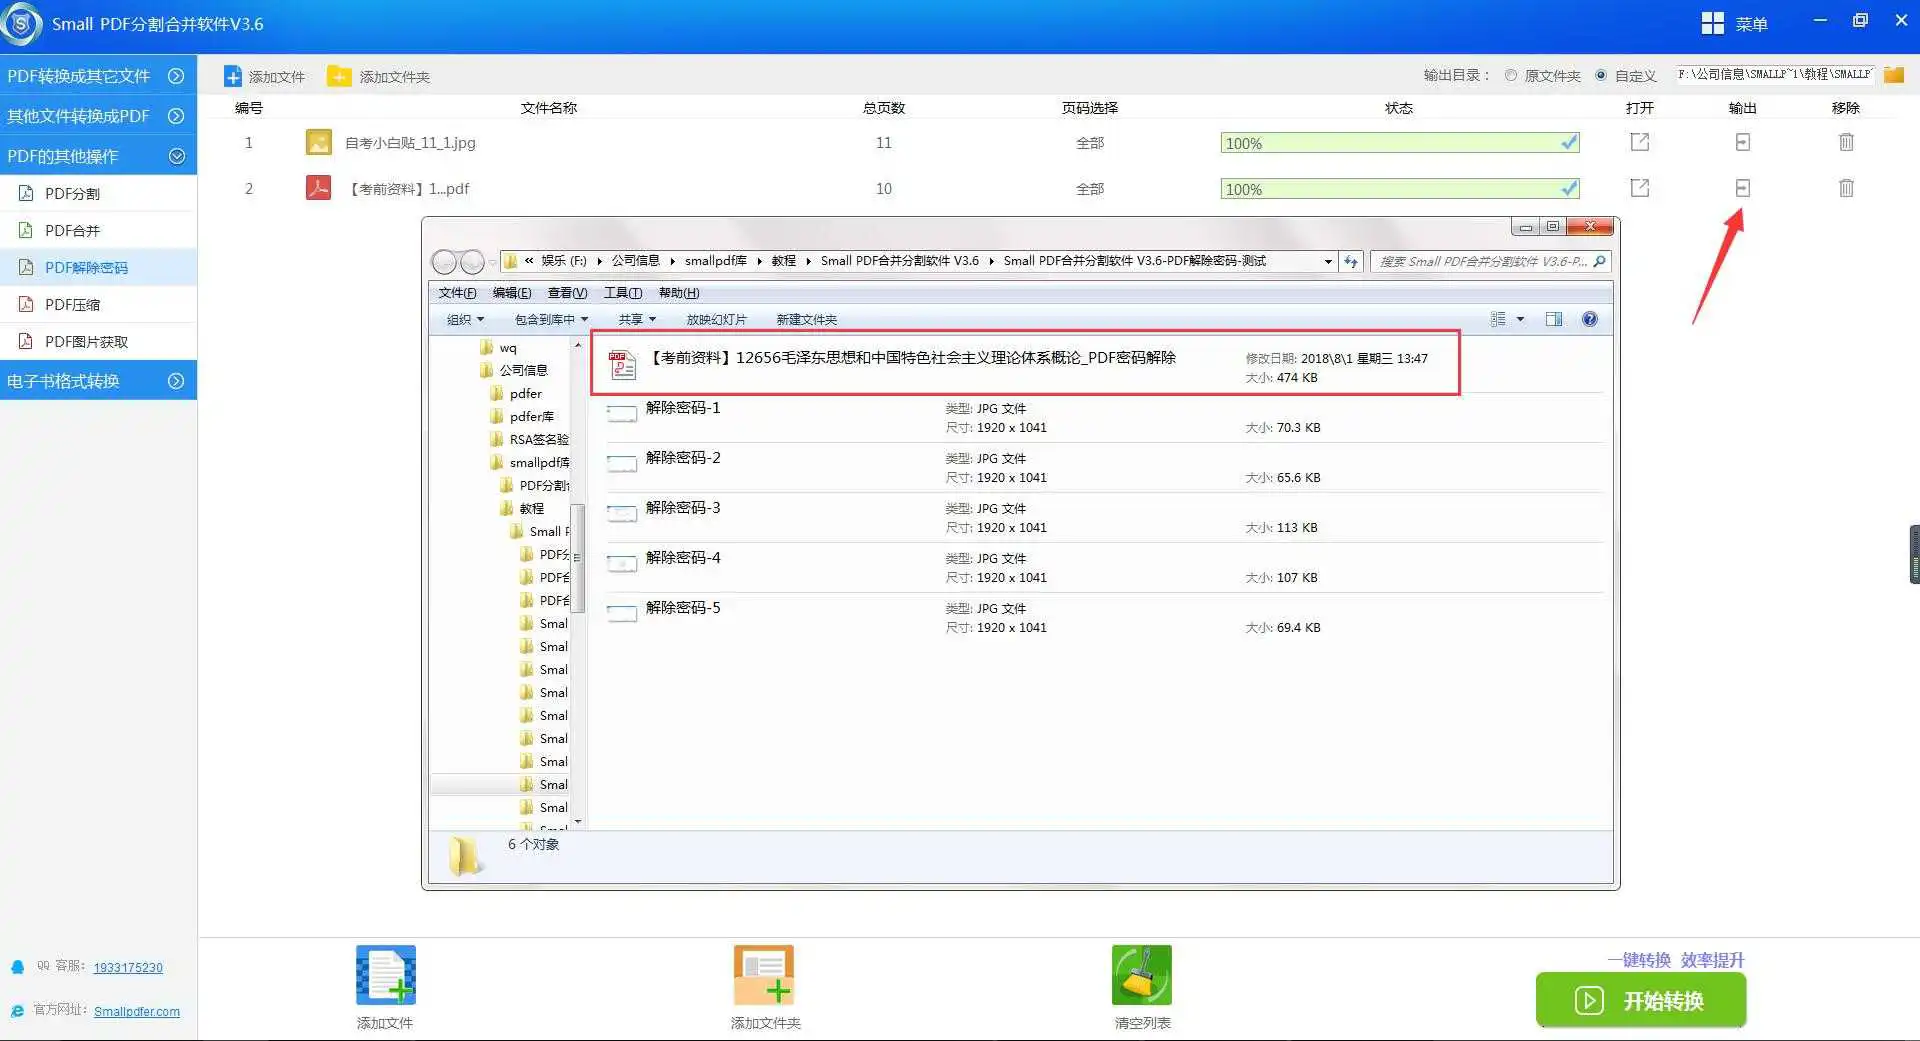Open the 共享 dropdown in explorer

click(637, 319)
